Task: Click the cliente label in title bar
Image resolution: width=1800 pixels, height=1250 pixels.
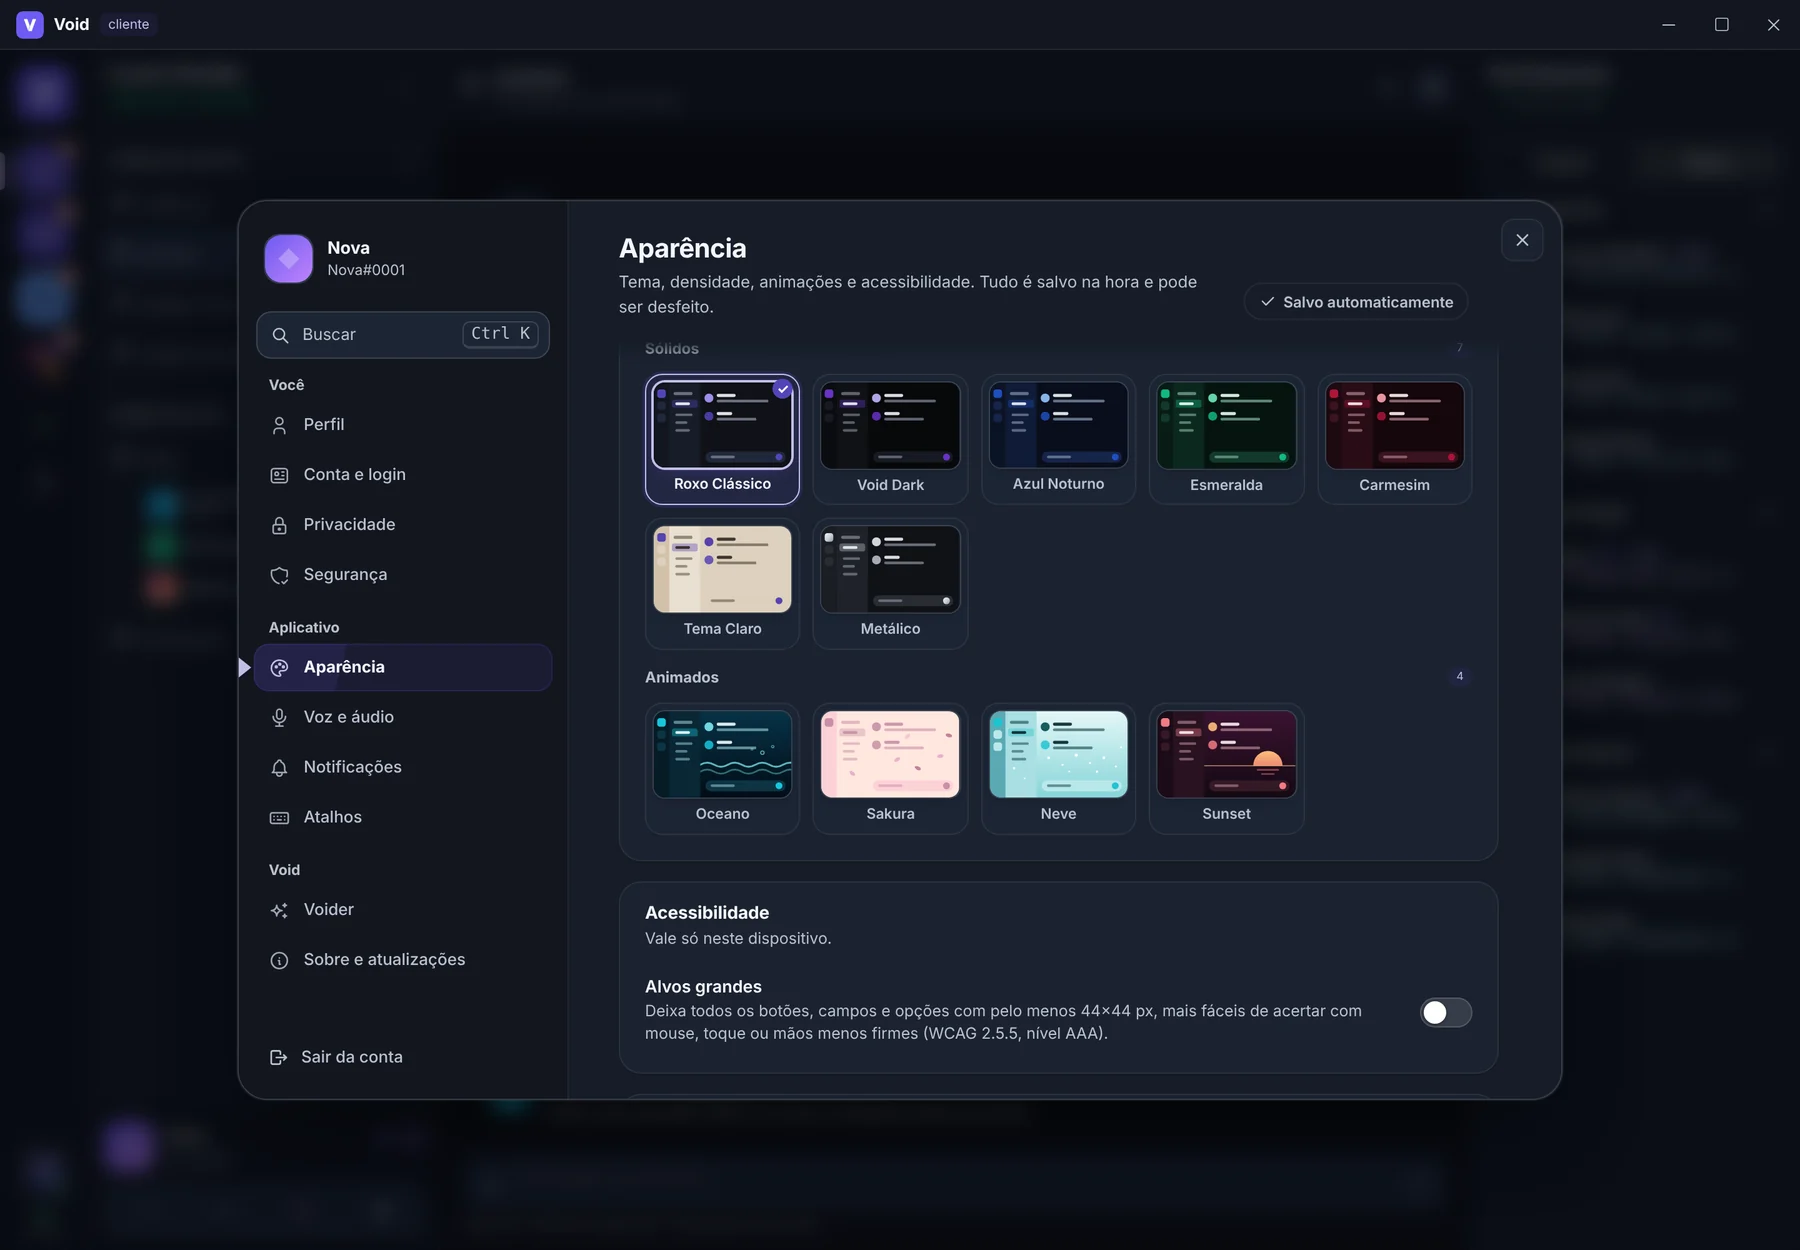Action: click(x=129, y=24)
